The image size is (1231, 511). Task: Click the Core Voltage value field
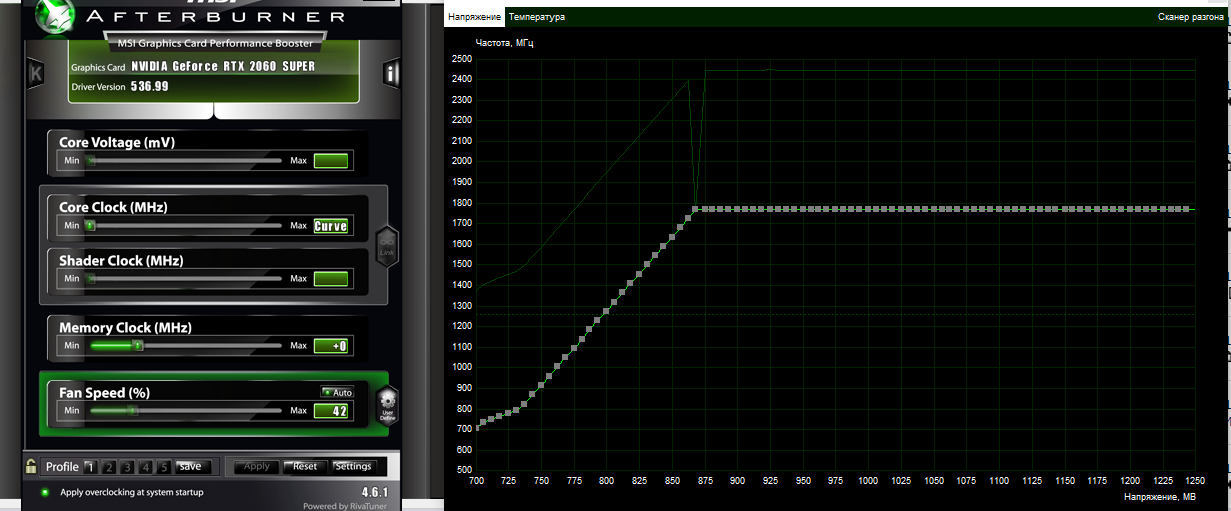pyautogui.click(x=330, y=160)
